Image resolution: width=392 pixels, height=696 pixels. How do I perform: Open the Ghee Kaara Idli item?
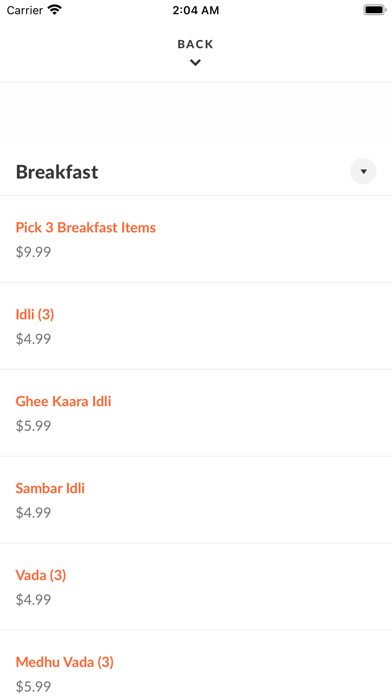[63, 401]
